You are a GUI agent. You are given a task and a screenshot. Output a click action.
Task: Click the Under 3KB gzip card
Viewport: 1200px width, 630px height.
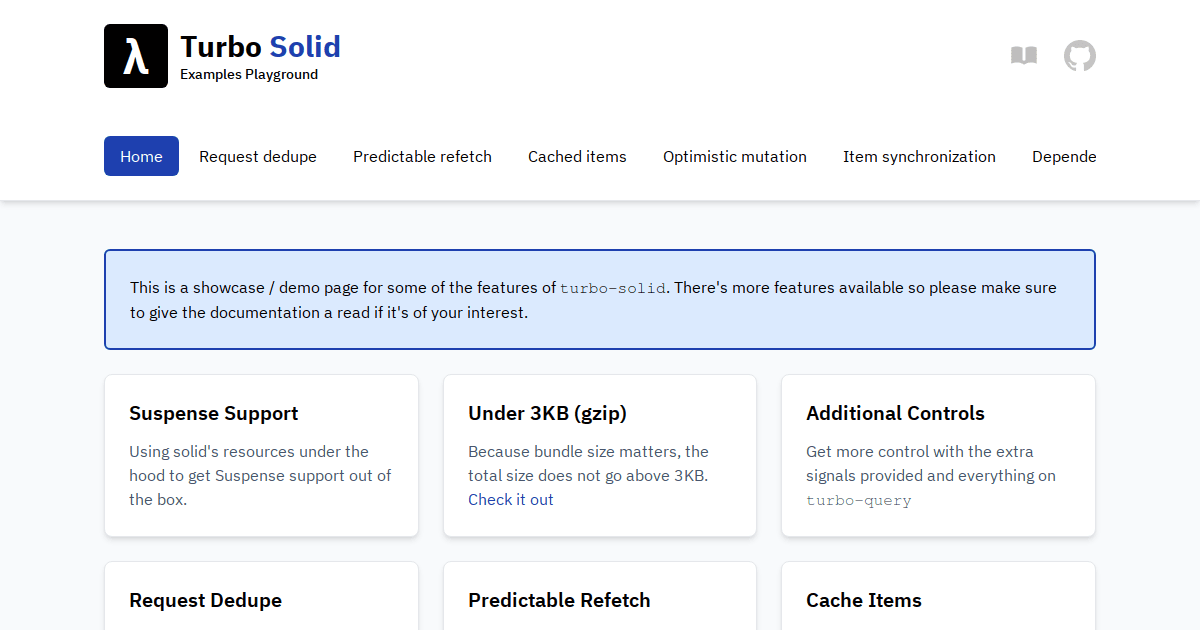tap(599, 455)
